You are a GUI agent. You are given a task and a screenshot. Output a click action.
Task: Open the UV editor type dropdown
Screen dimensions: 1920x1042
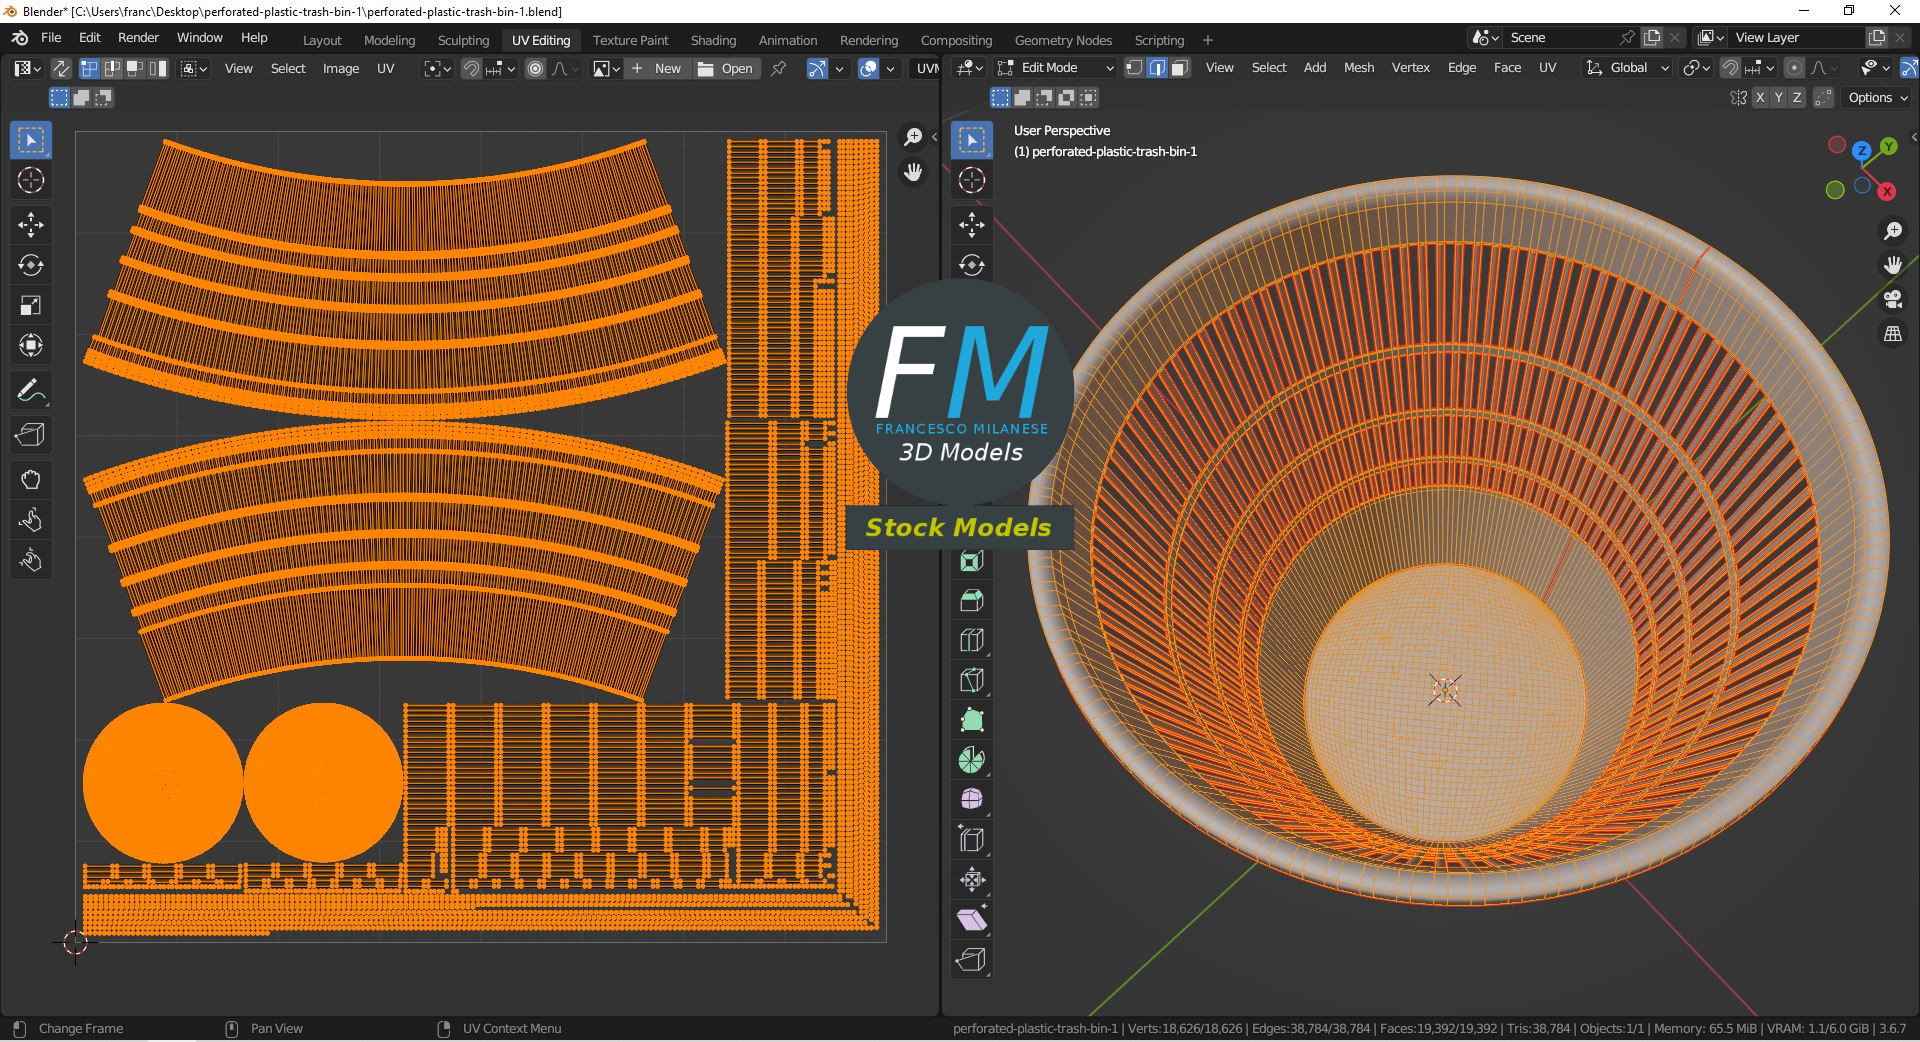pyautogui.click(x=27, y=68)
